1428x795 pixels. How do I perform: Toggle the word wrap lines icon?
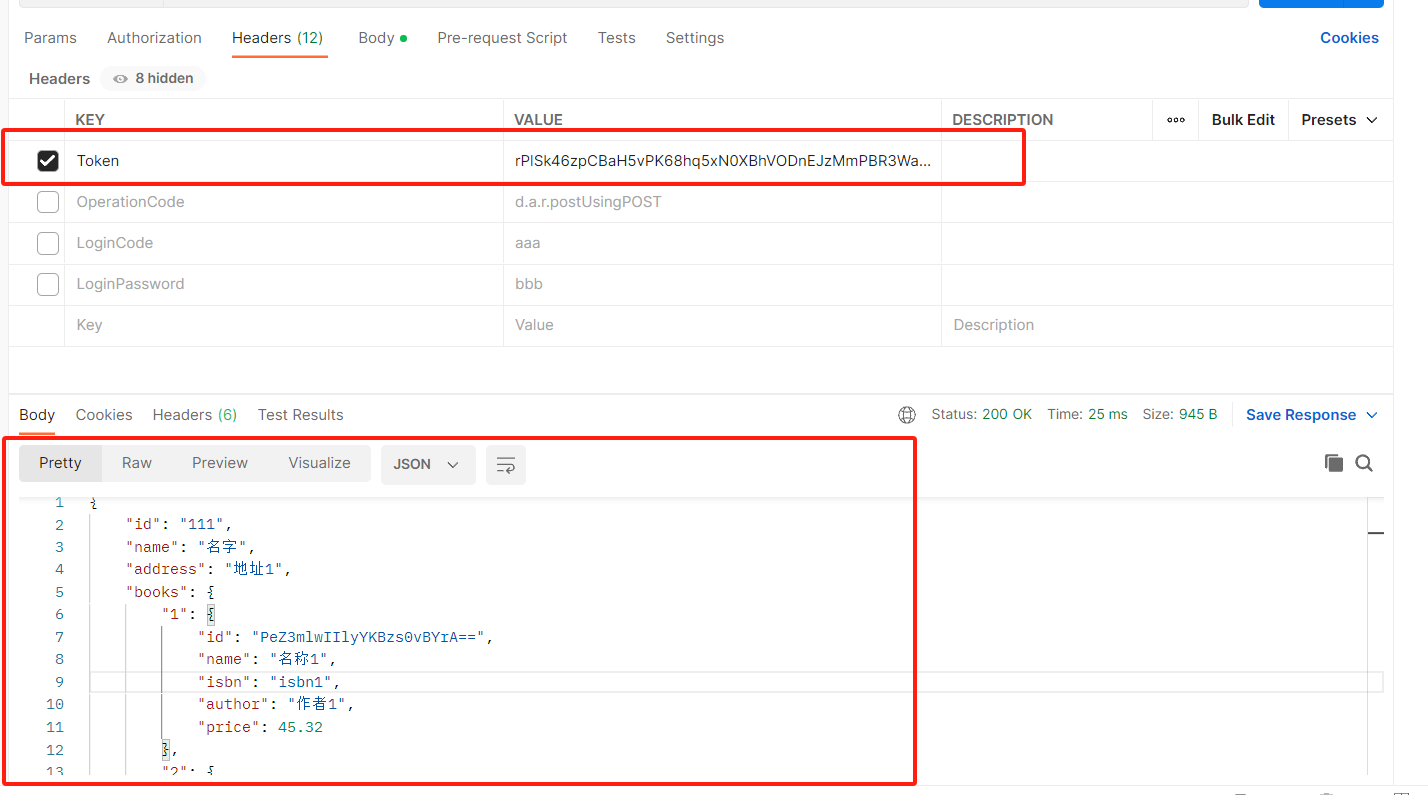point(506,465)
